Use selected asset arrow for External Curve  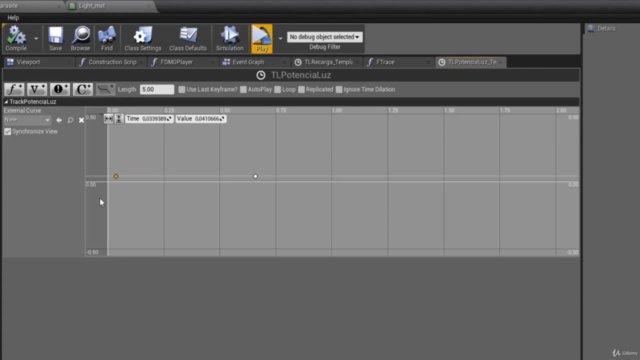coord(59,120)
